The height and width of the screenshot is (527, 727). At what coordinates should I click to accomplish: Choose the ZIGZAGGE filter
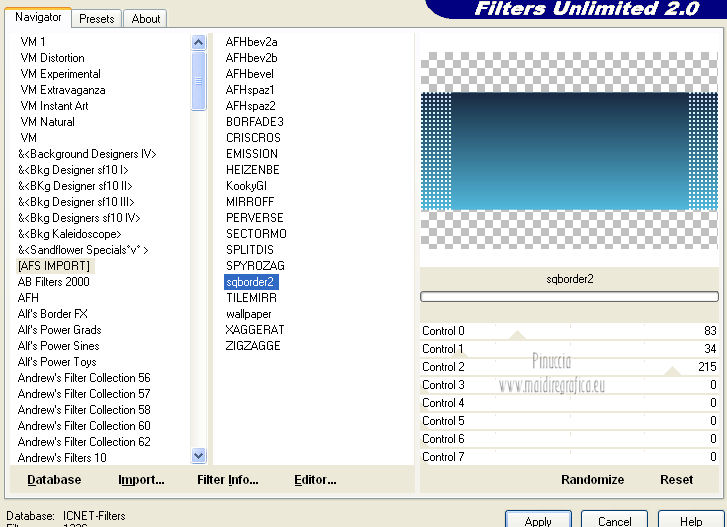[253, 346]
